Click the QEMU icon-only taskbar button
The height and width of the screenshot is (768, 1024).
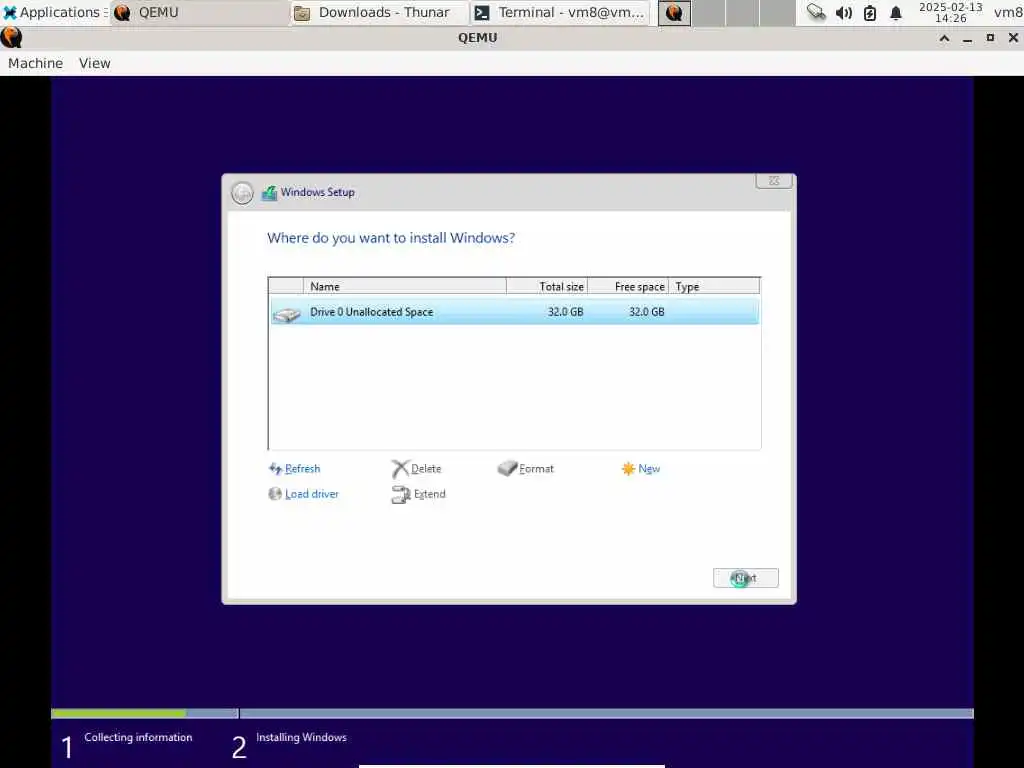675,12
